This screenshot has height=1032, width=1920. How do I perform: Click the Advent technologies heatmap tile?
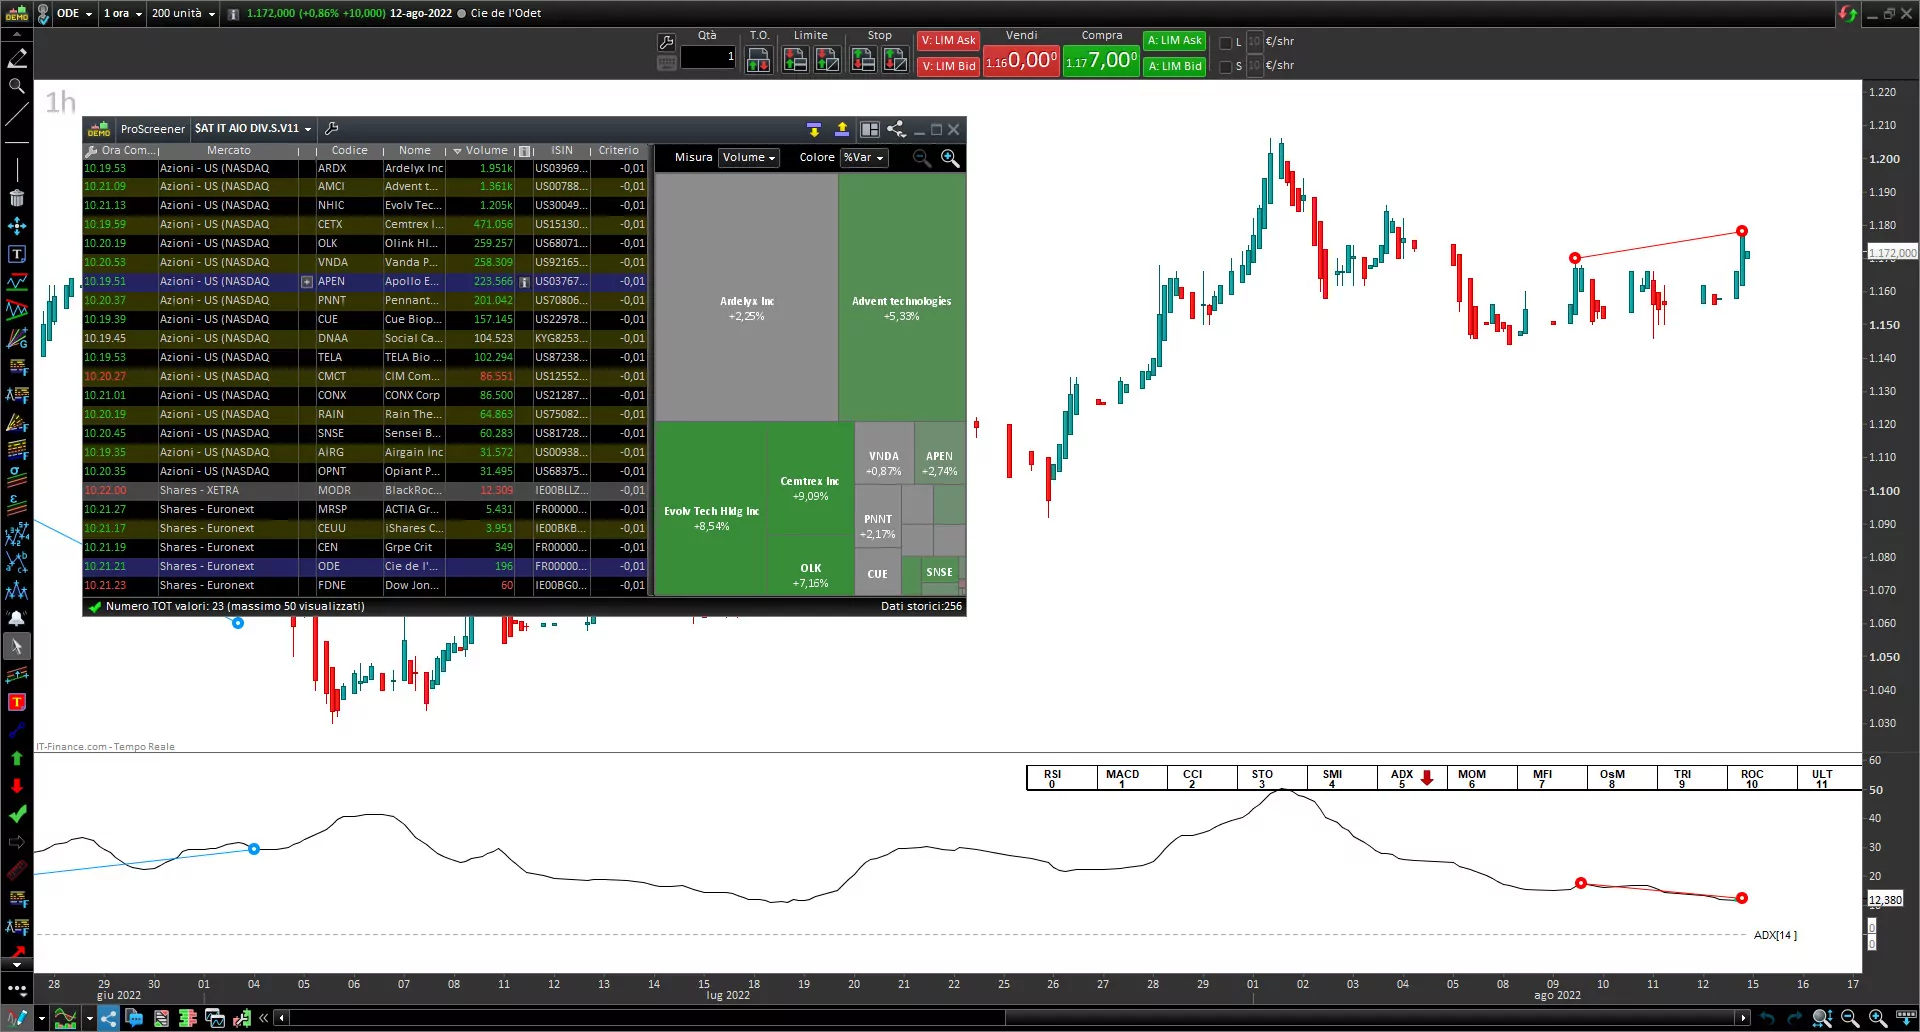(901, 300)
